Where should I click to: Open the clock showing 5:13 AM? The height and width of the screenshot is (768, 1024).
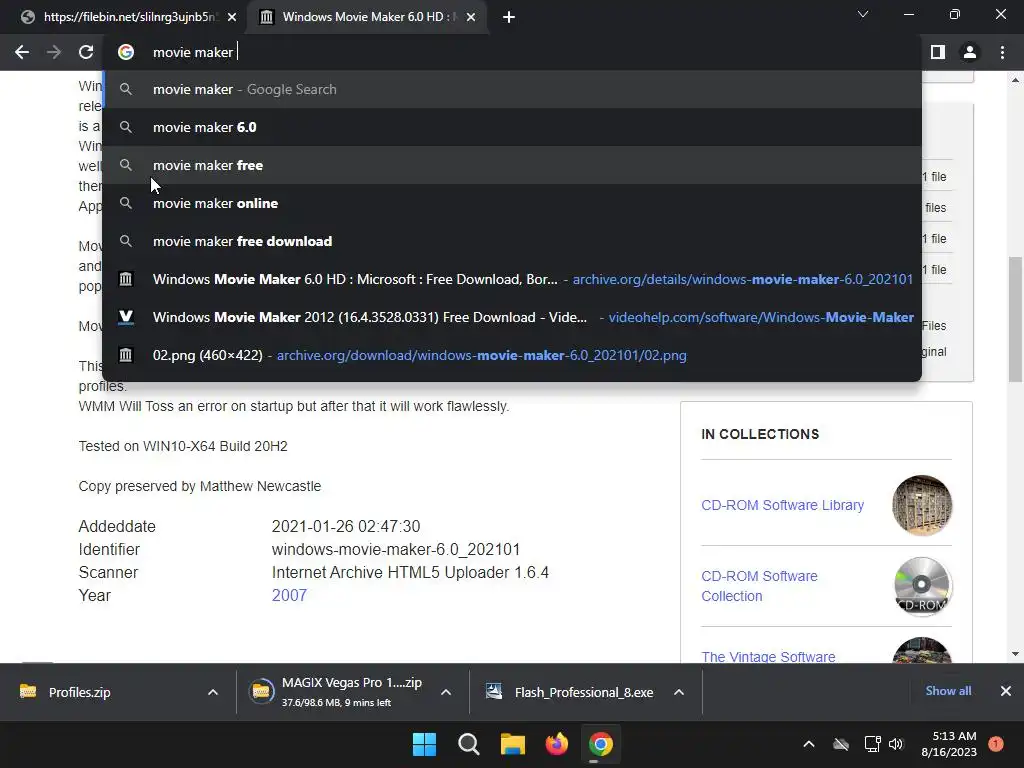pyautogui.click(x=949, y=744)
